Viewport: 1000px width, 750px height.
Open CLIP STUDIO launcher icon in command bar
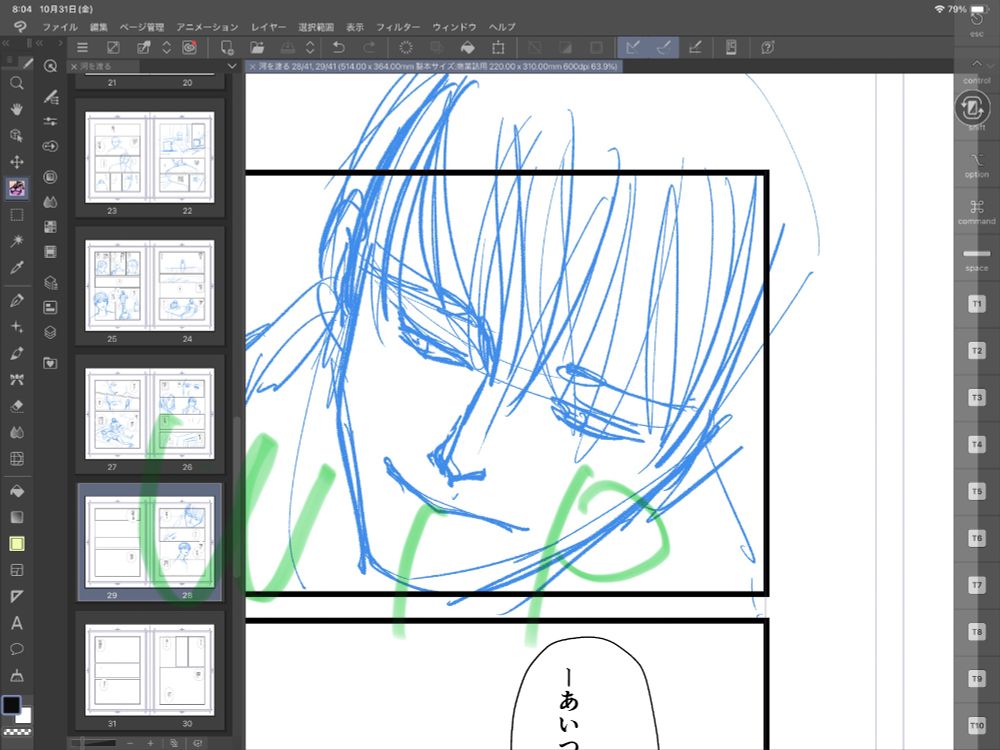pyautogui.click(x=189, y=47)
